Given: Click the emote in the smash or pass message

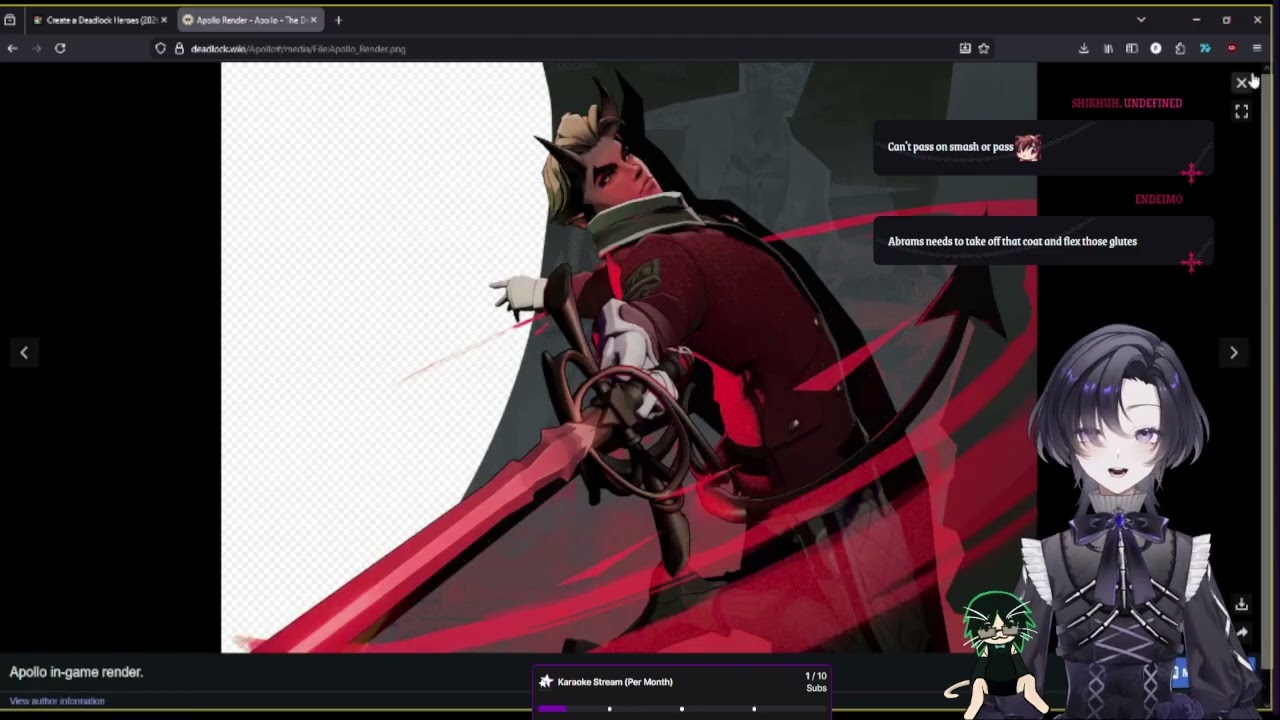Looking at the screenshot, I should click(x=1028, y=148).
